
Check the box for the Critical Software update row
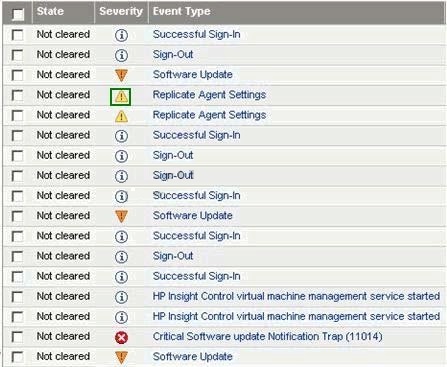click(17, 337)
